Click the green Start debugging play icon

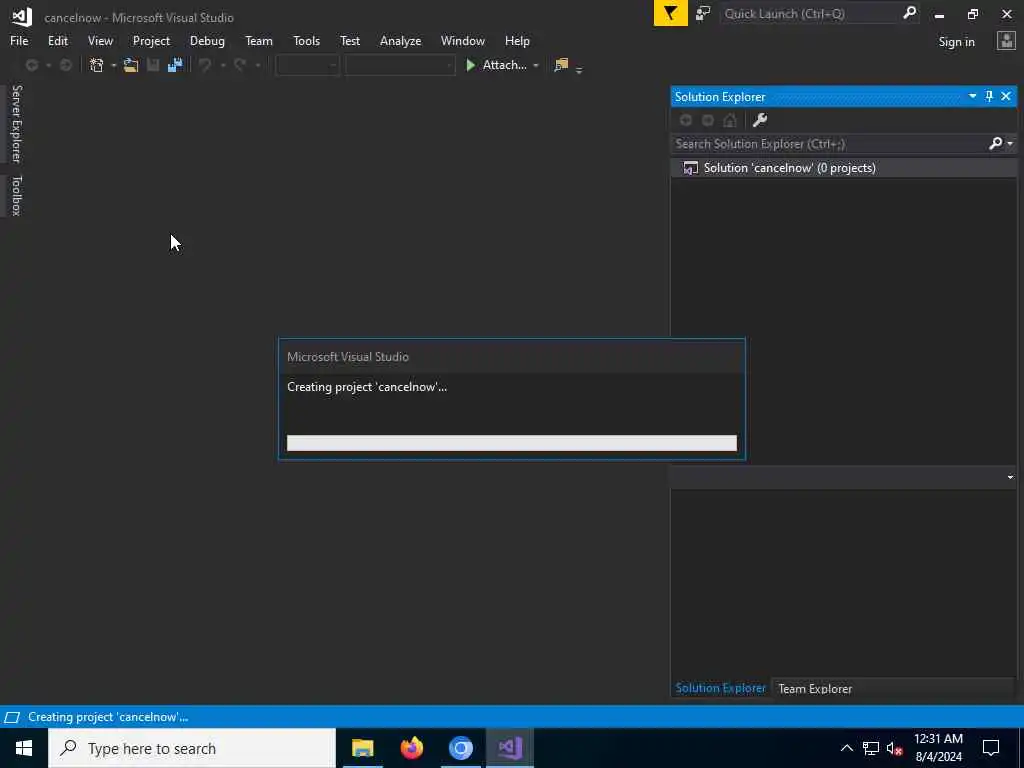tap(470, 65)
